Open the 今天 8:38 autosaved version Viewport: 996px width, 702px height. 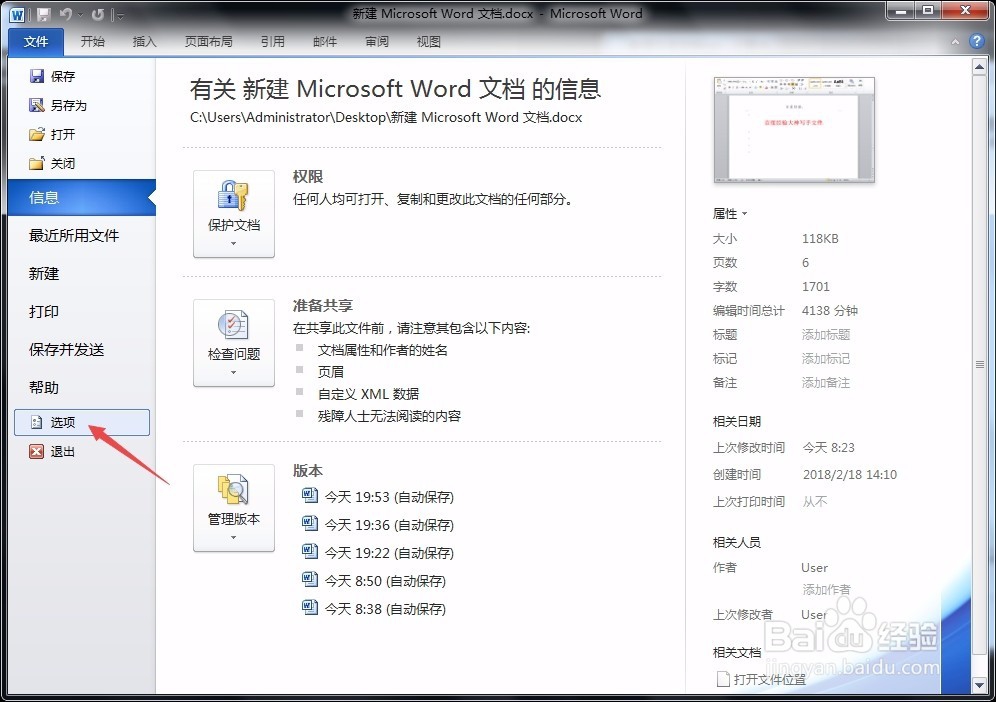(x=374, y=609)
